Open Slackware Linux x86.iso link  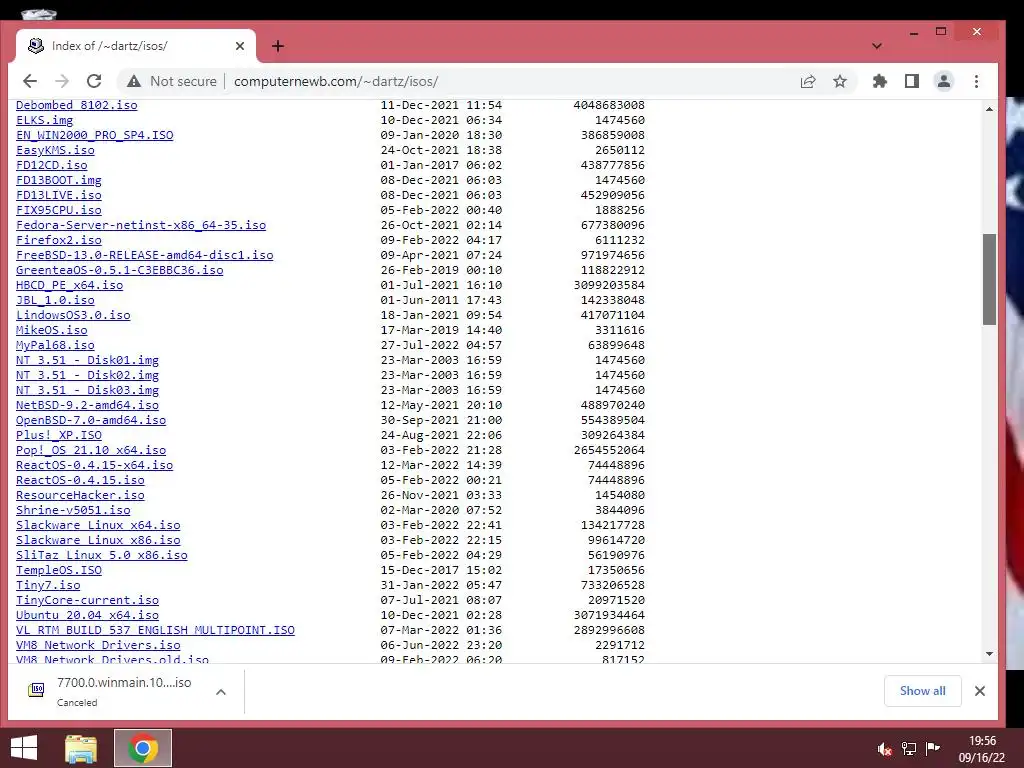[98, 541]
